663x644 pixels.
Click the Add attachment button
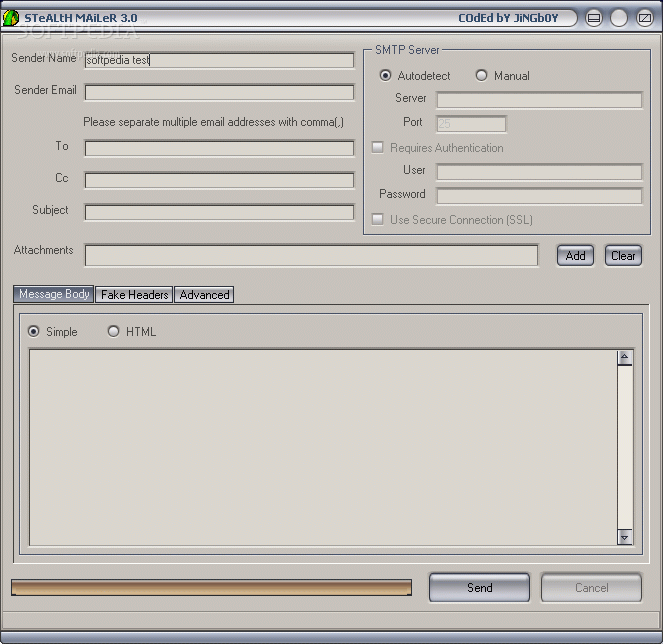pyautogui.click(x=575, y=256)
